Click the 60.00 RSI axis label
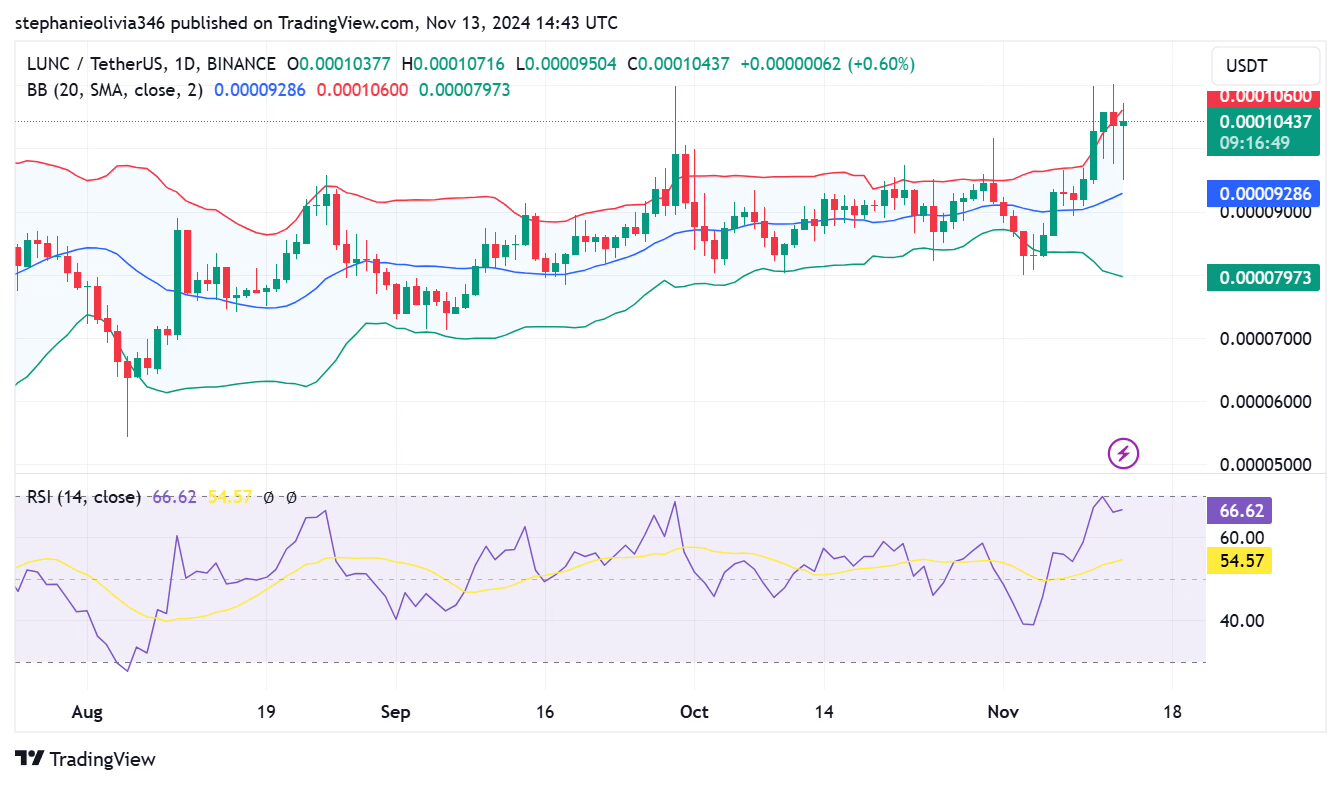The image size is (1341, 785). click(1241, 537)
